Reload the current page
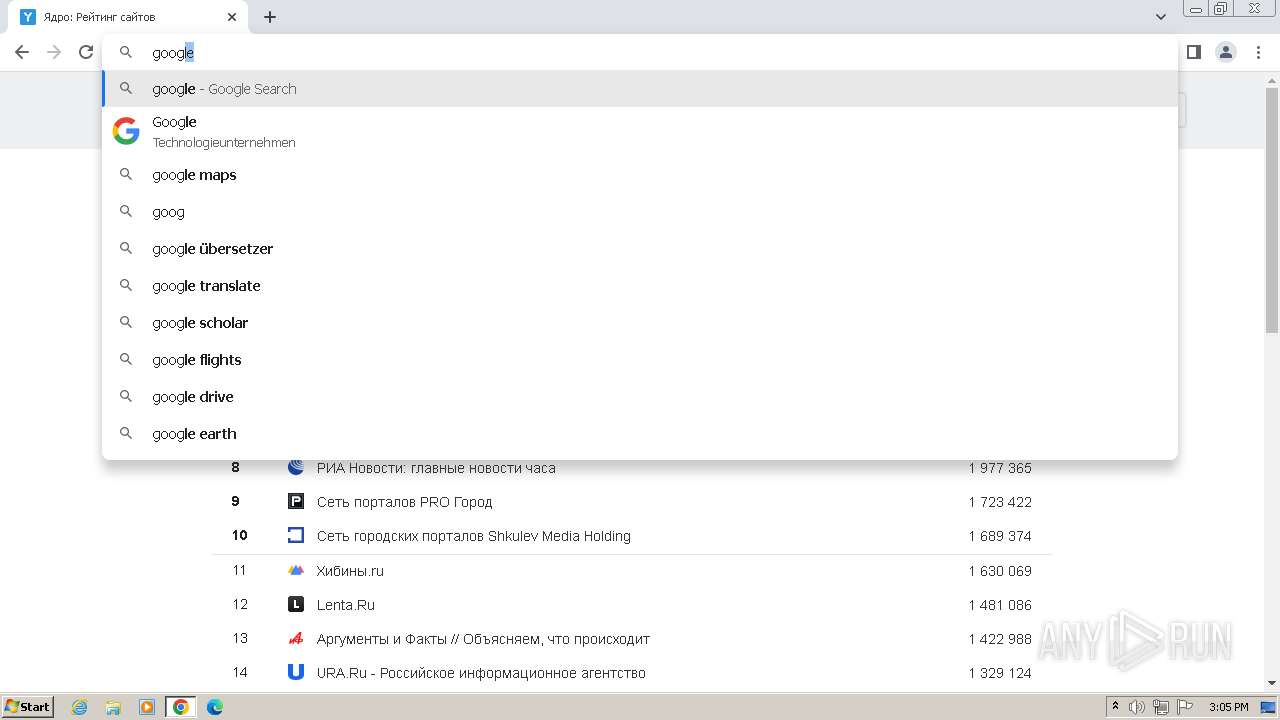The image size is (1280, 720). coord(86,52)
